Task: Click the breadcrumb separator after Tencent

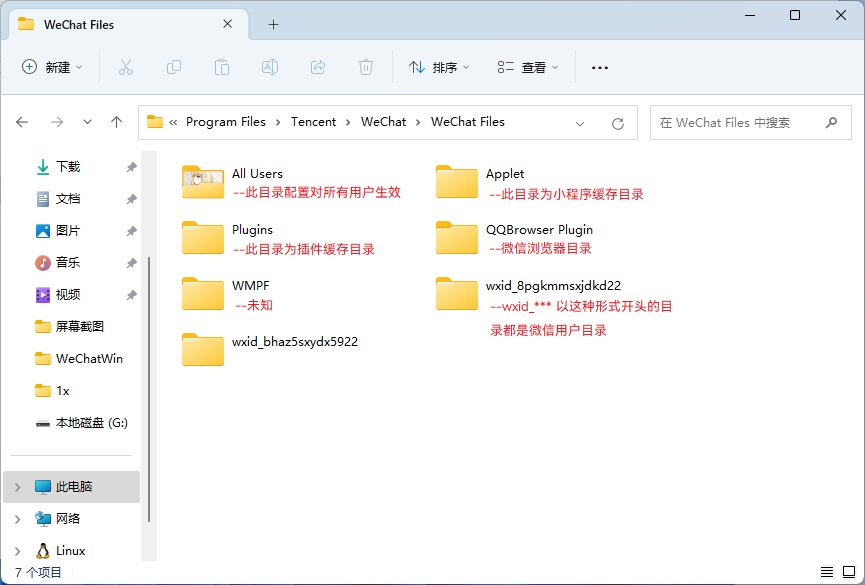Action: point(348,122)
